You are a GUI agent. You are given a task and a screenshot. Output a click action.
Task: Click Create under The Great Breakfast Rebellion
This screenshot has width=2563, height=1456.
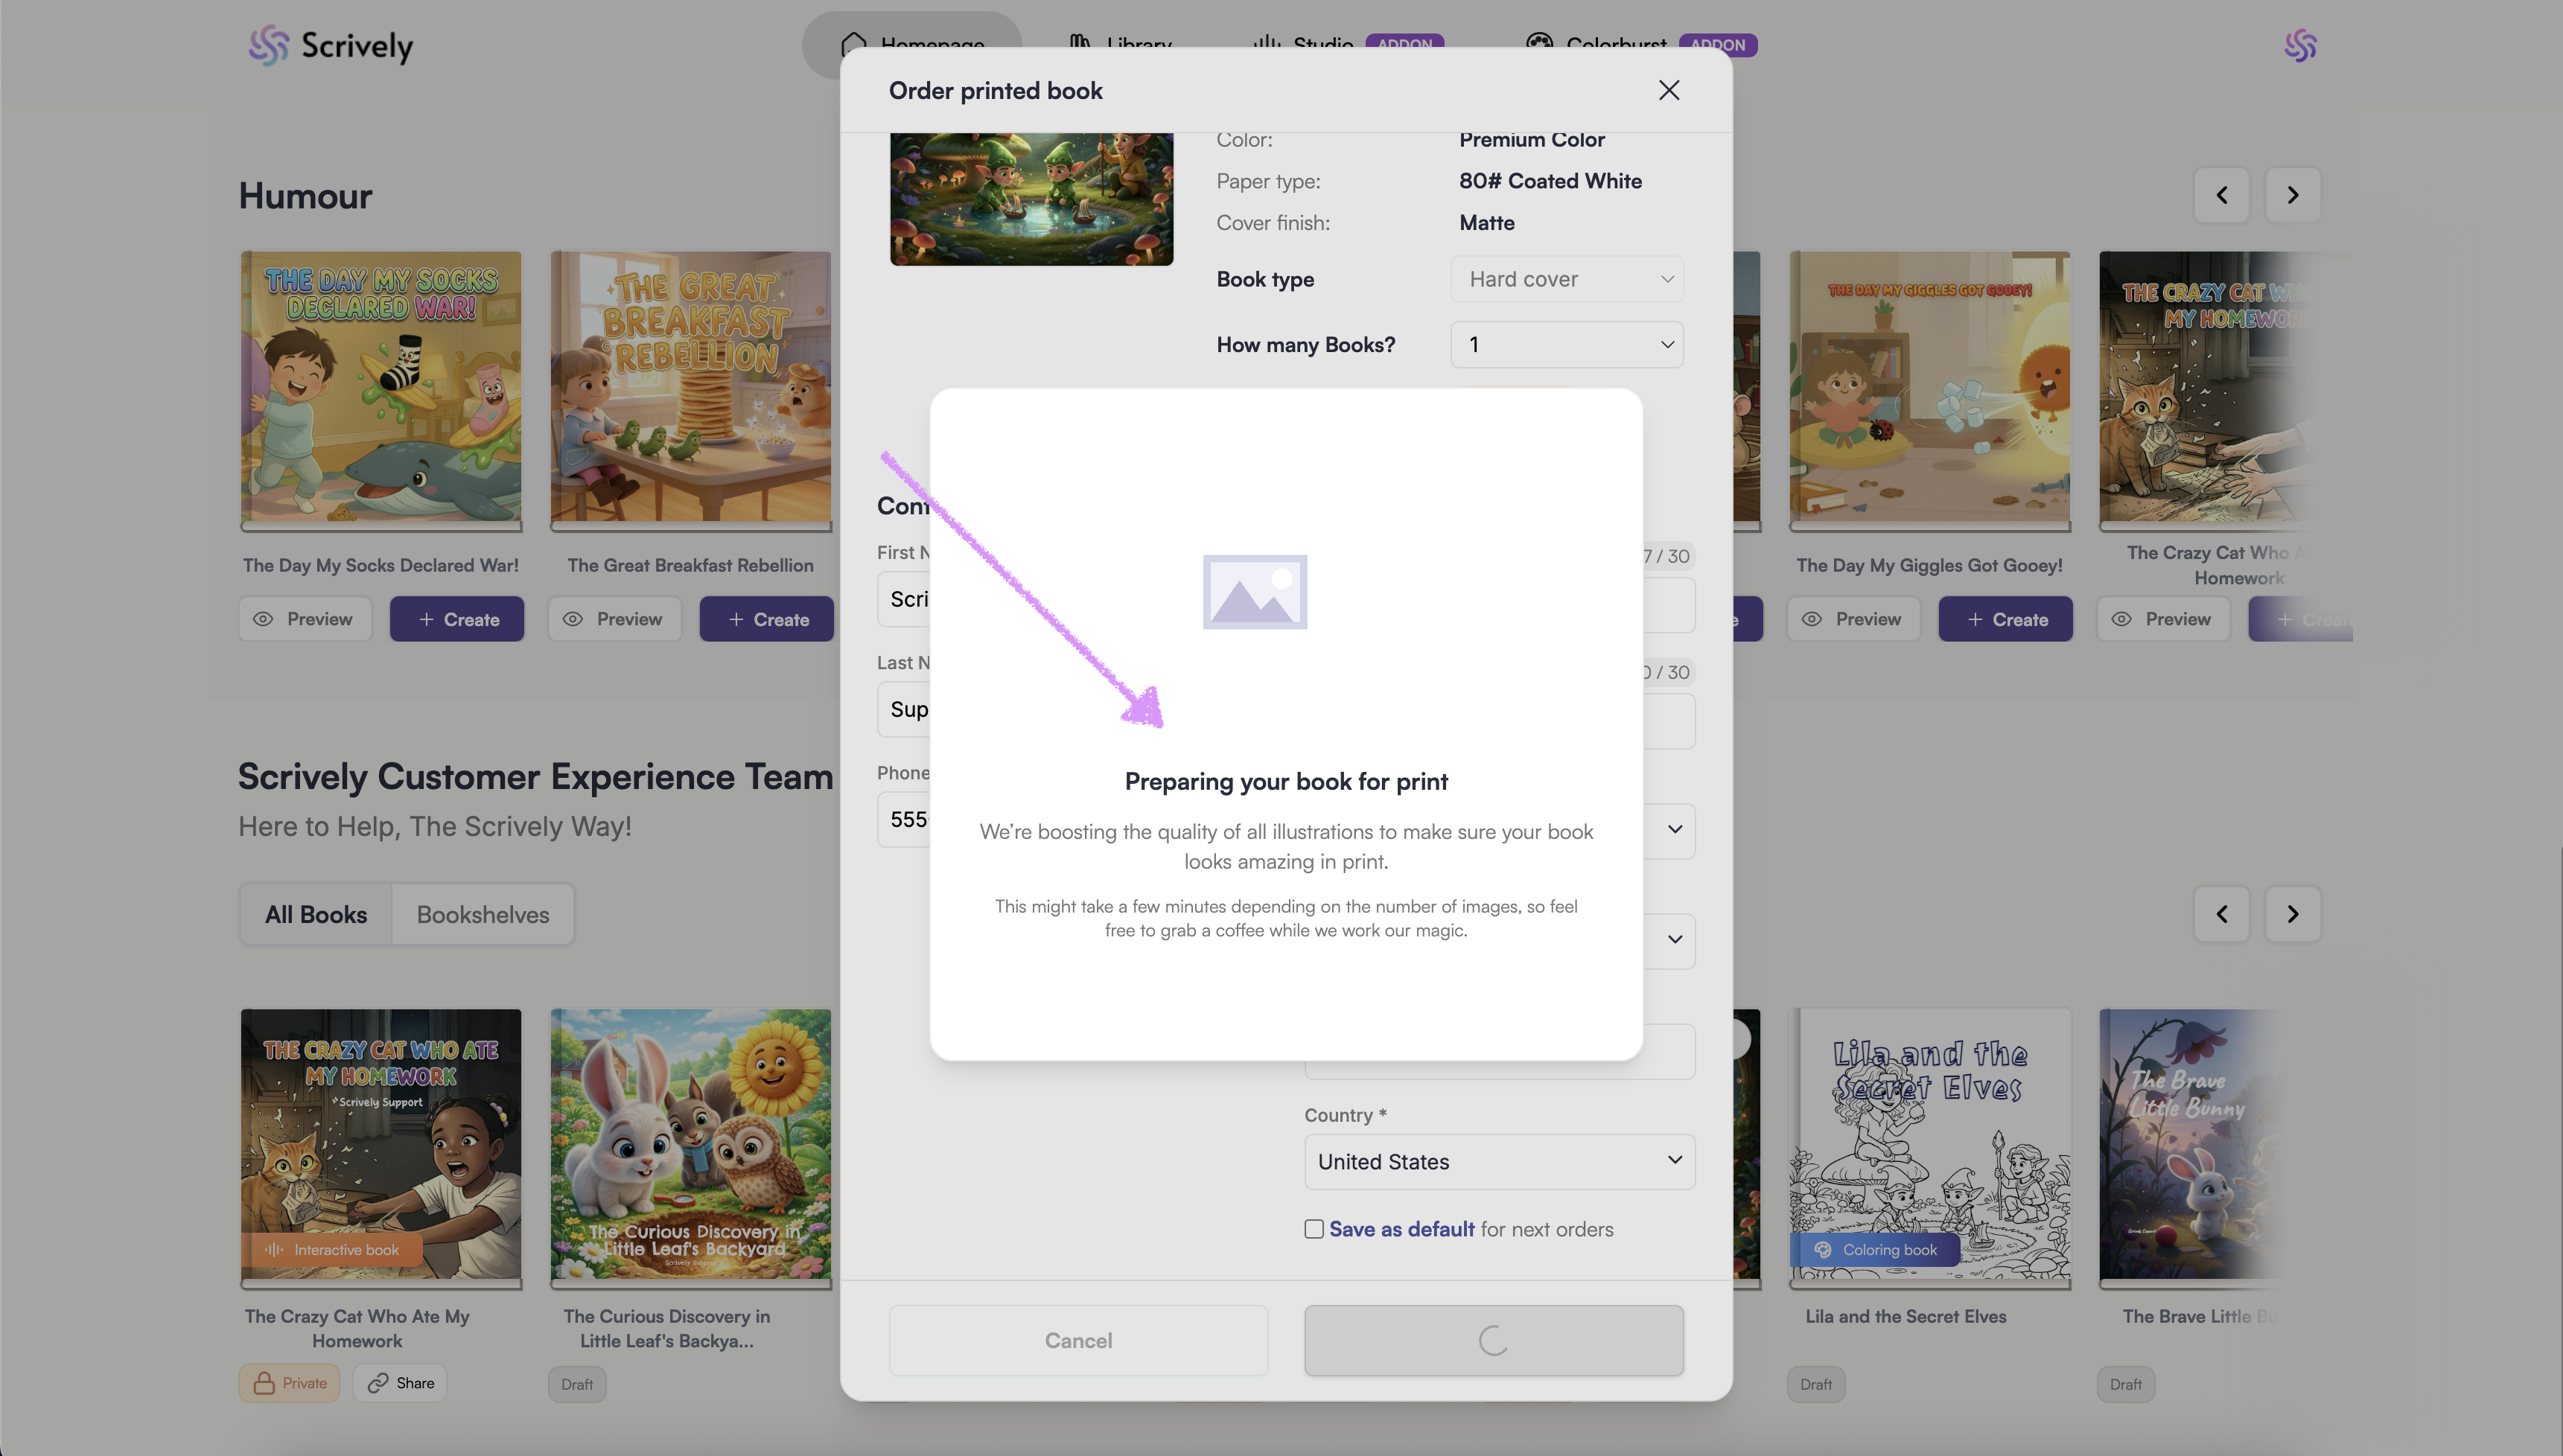(x=766, y=619)
